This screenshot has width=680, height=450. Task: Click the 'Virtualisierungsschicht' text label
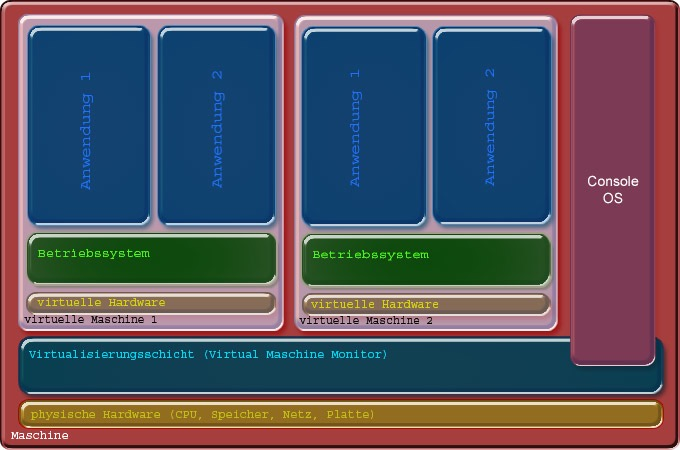pyautogui.click(x=113, y=354)
